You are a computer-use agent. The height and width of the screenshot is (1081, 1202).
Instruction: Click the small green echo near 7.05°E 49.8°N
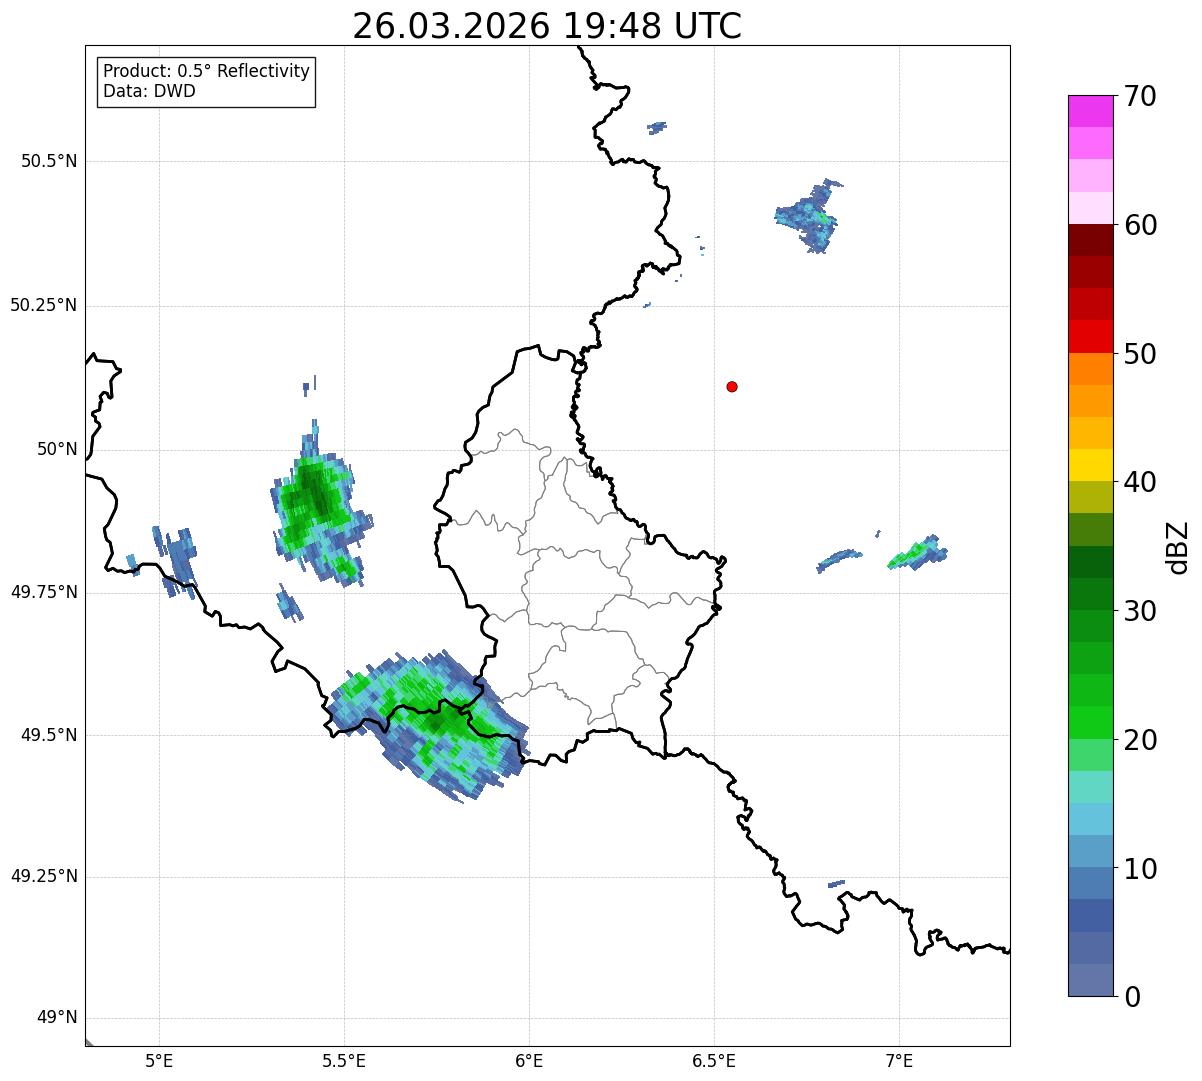point(919,552)
